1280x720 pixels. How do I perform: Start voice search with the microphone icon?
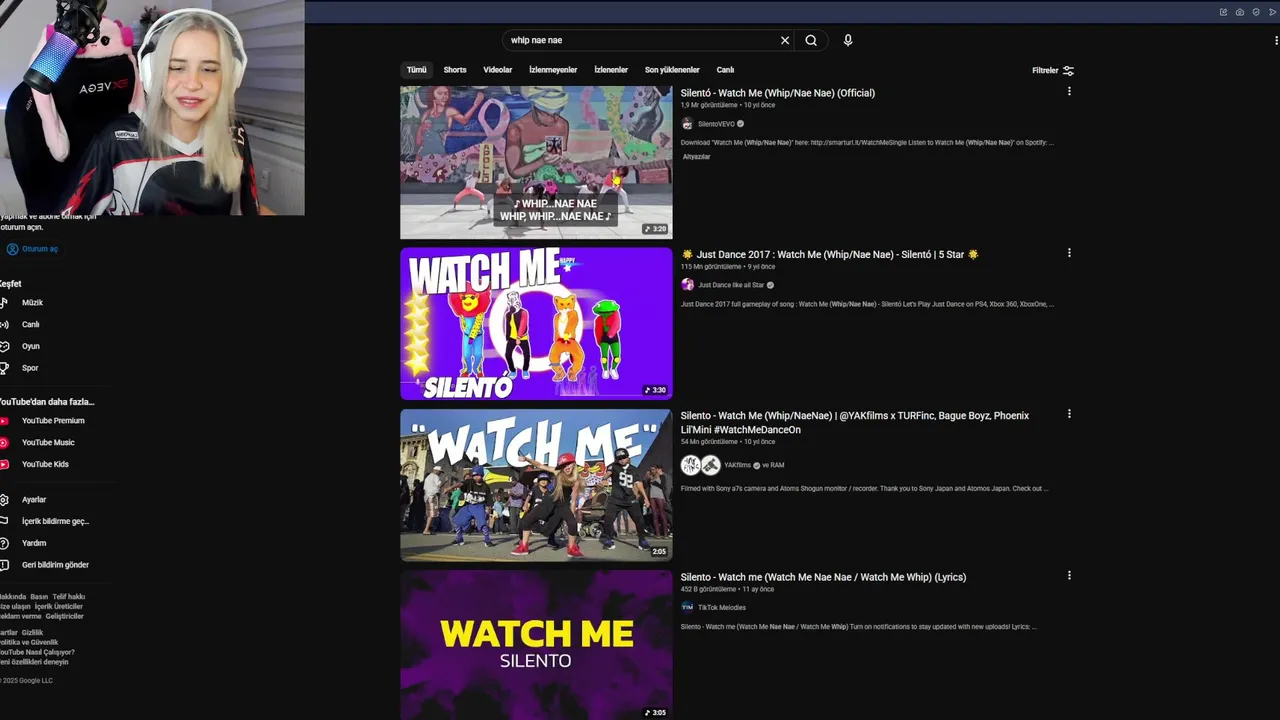pyautogui.click(x=848, y=40)
